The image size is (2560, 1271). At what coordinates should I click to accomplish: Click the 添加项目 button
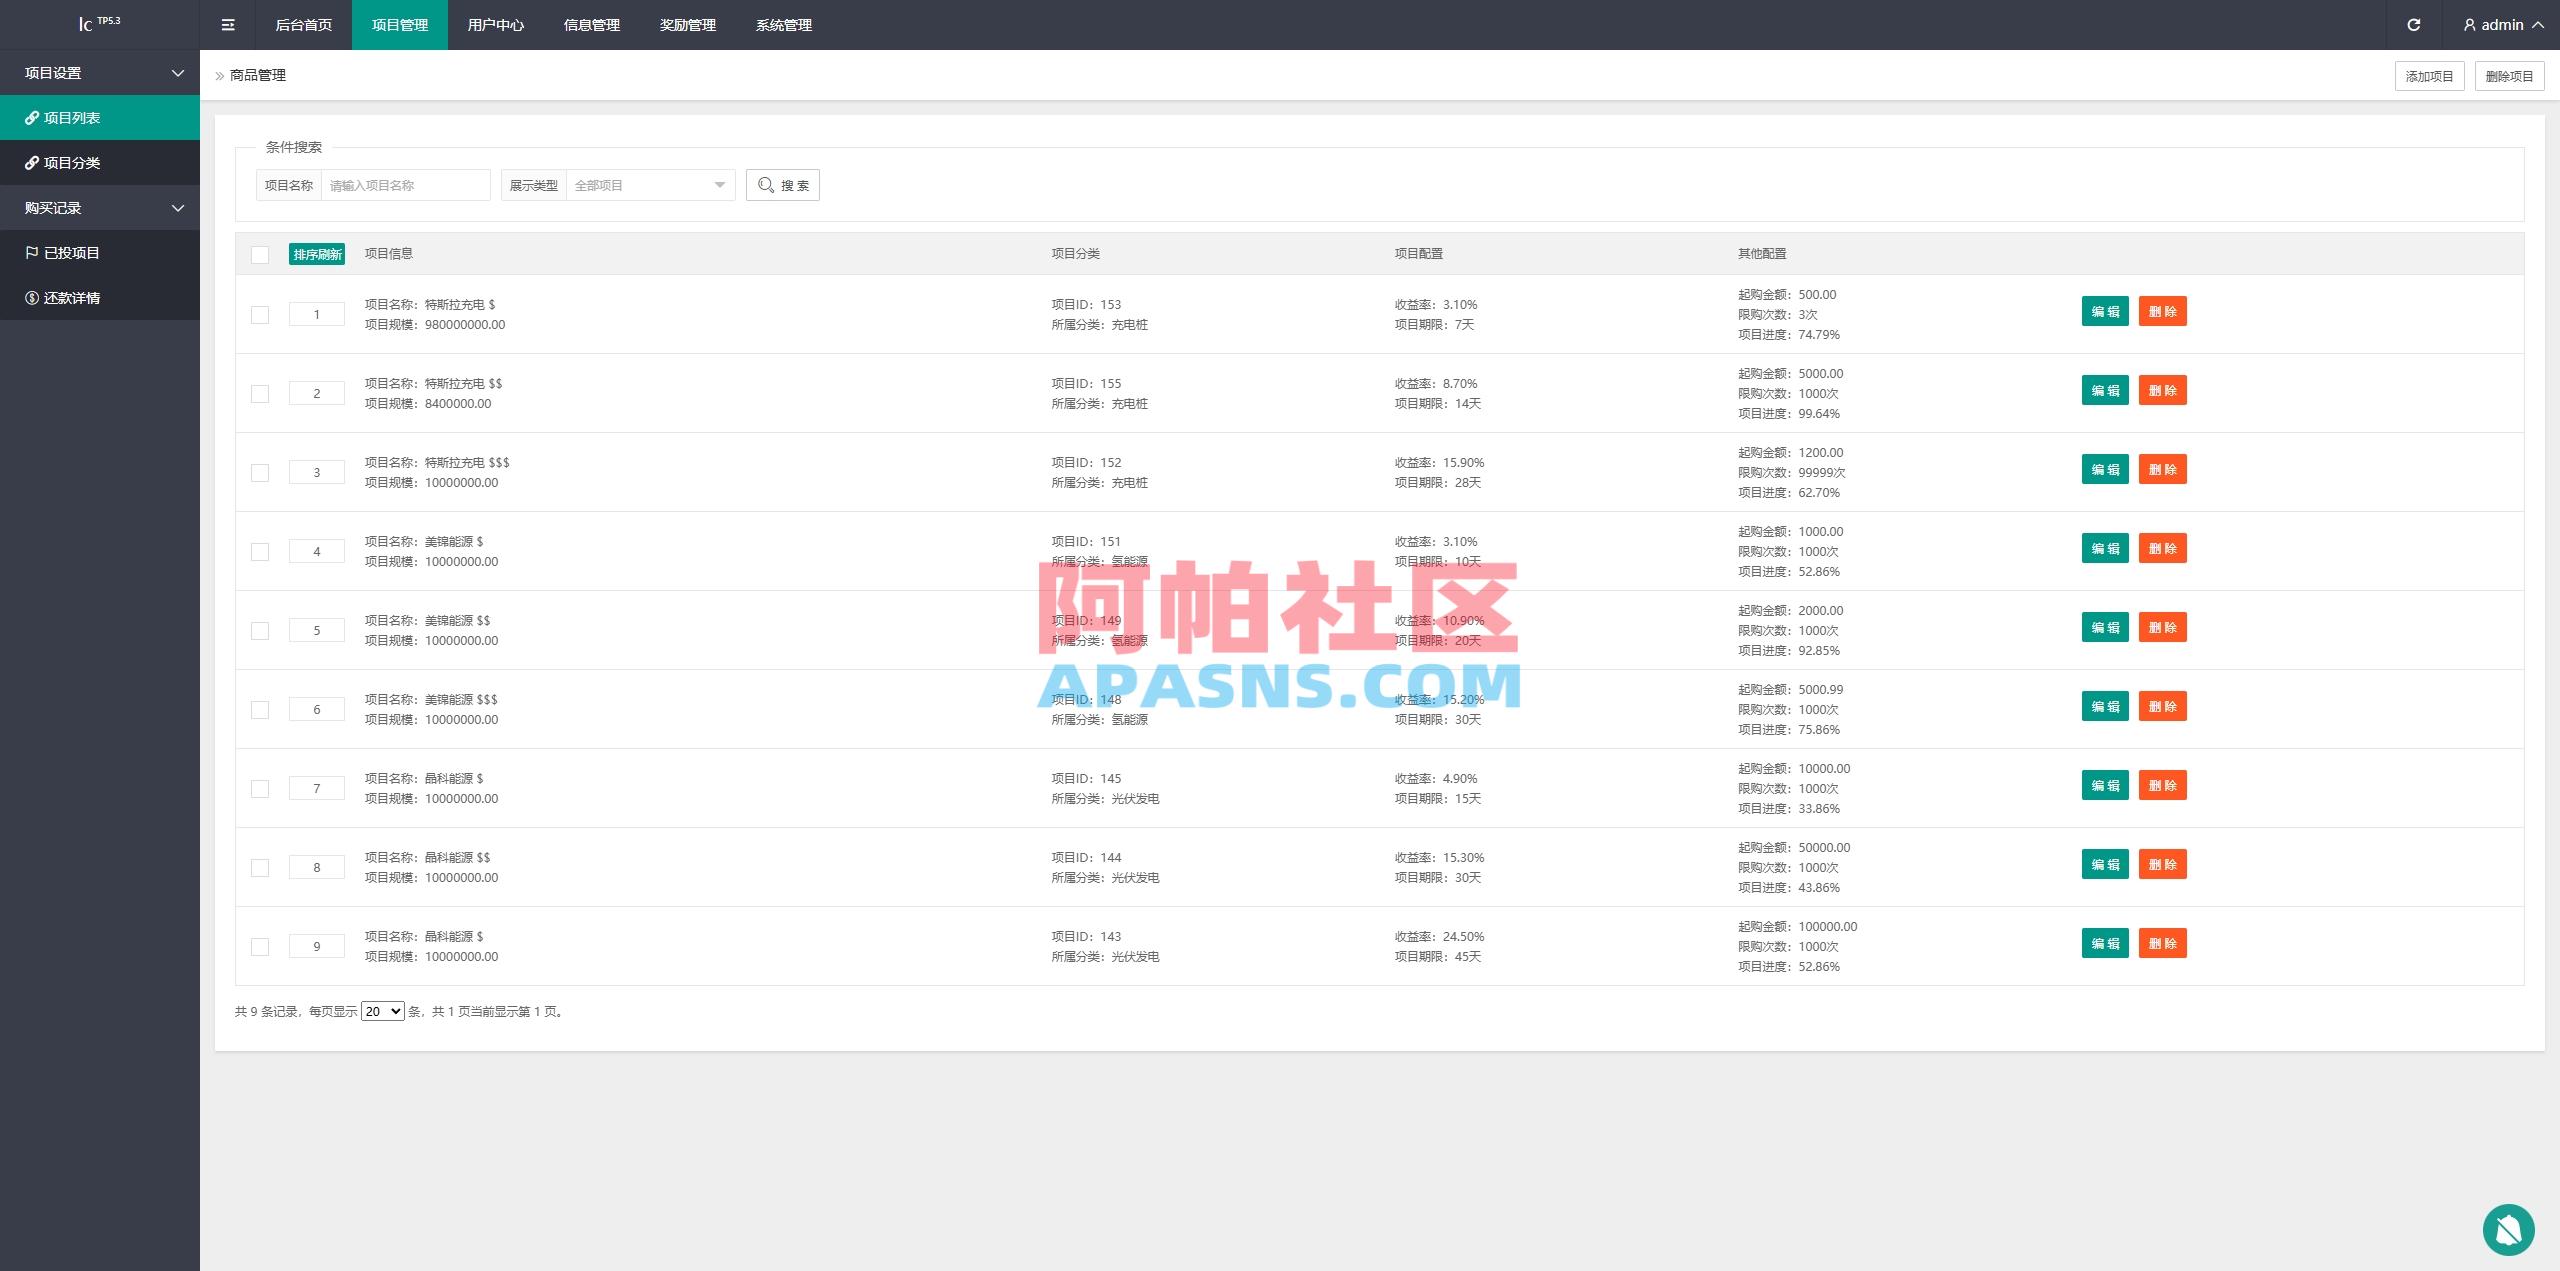(x=2429, y=75)
